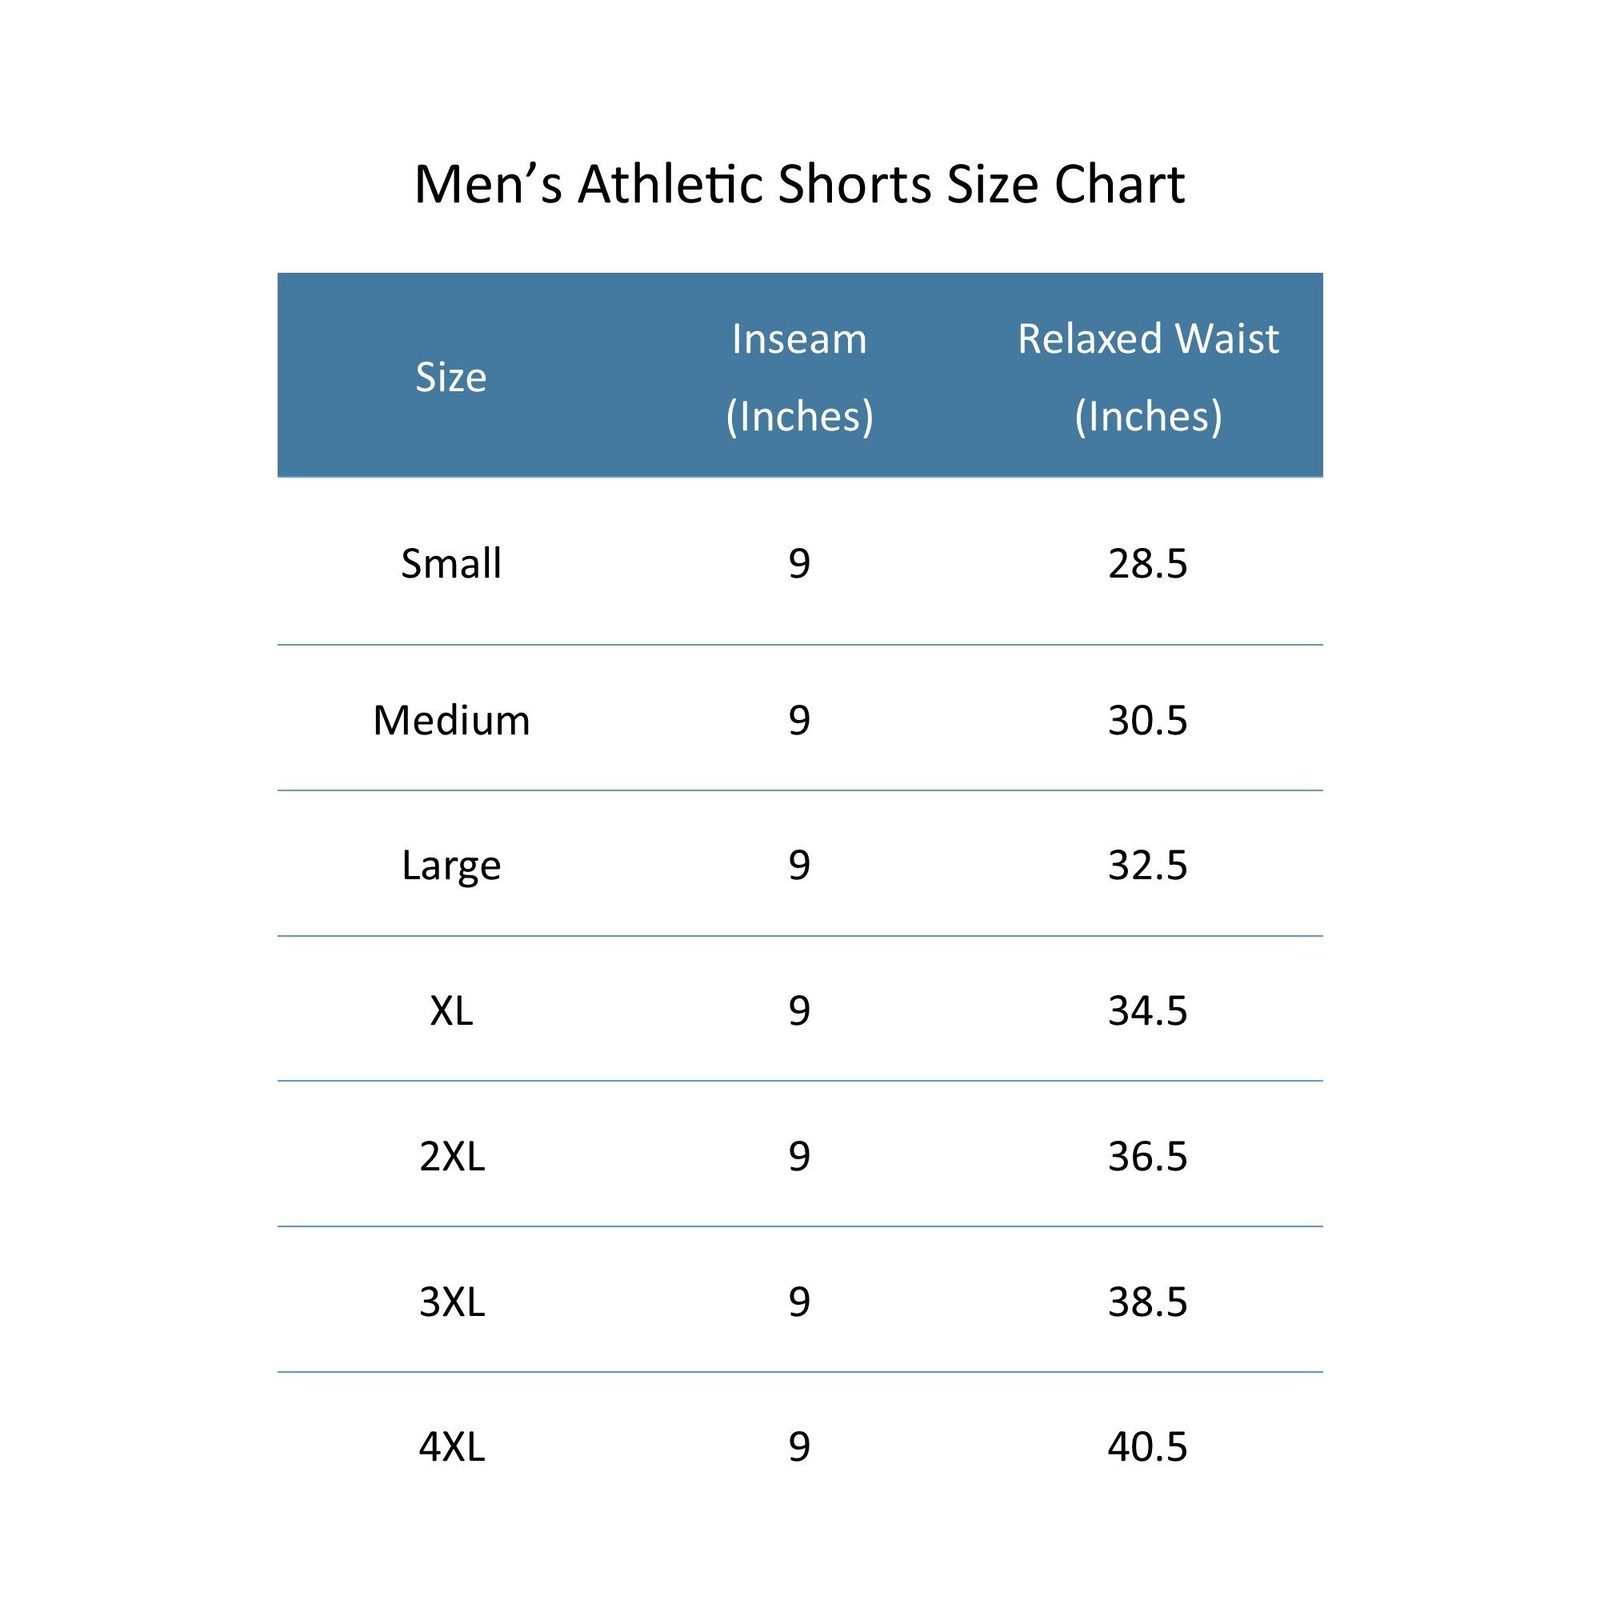Select the inseam value in the 4XL row
Screen dimensions: 1600x1600
click(x=799, y=1447)
